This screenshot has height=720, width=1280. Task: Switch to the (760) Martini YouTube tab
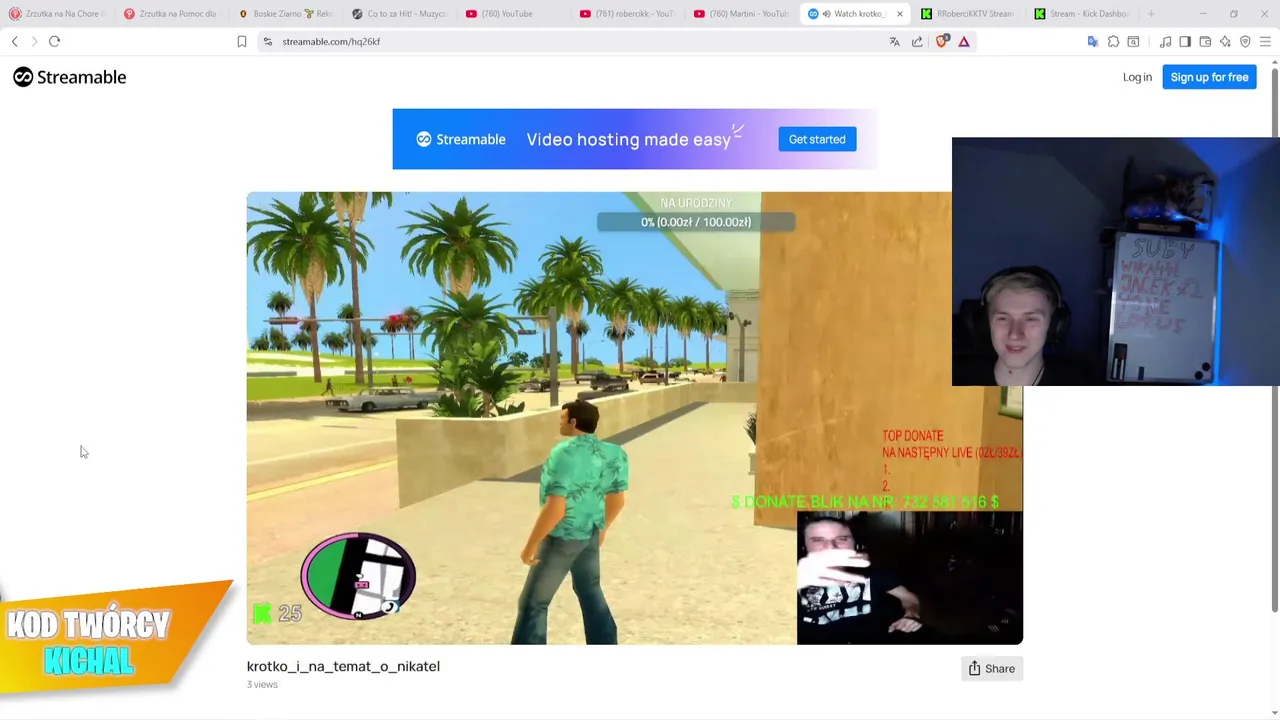[x=741, y=14]
